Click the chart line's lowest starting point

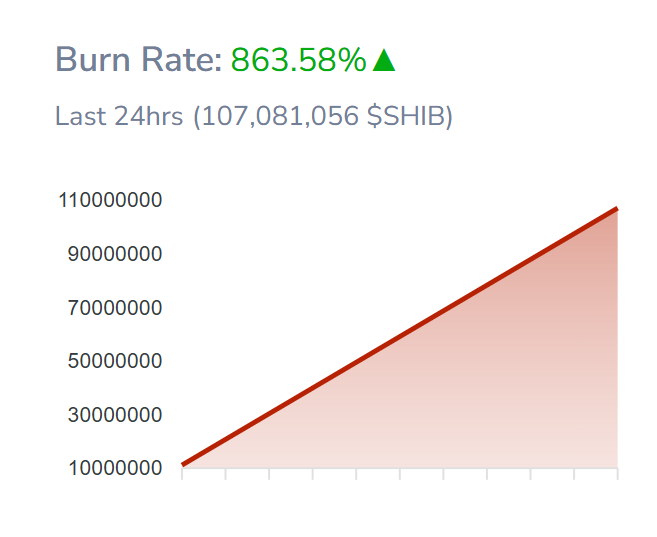click(x=183, y=464)
